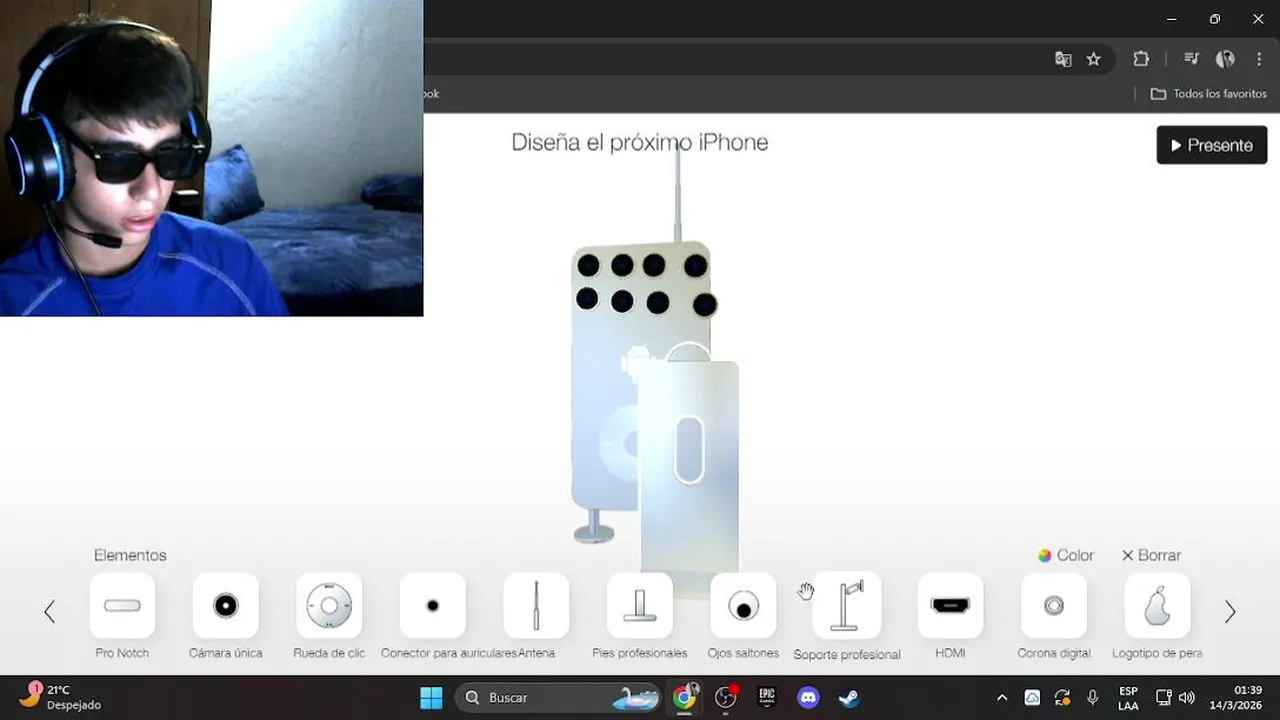Switch to Chrome in the taskbar
This screenshot has width=1280, height=720.
[x=685, y=697]
